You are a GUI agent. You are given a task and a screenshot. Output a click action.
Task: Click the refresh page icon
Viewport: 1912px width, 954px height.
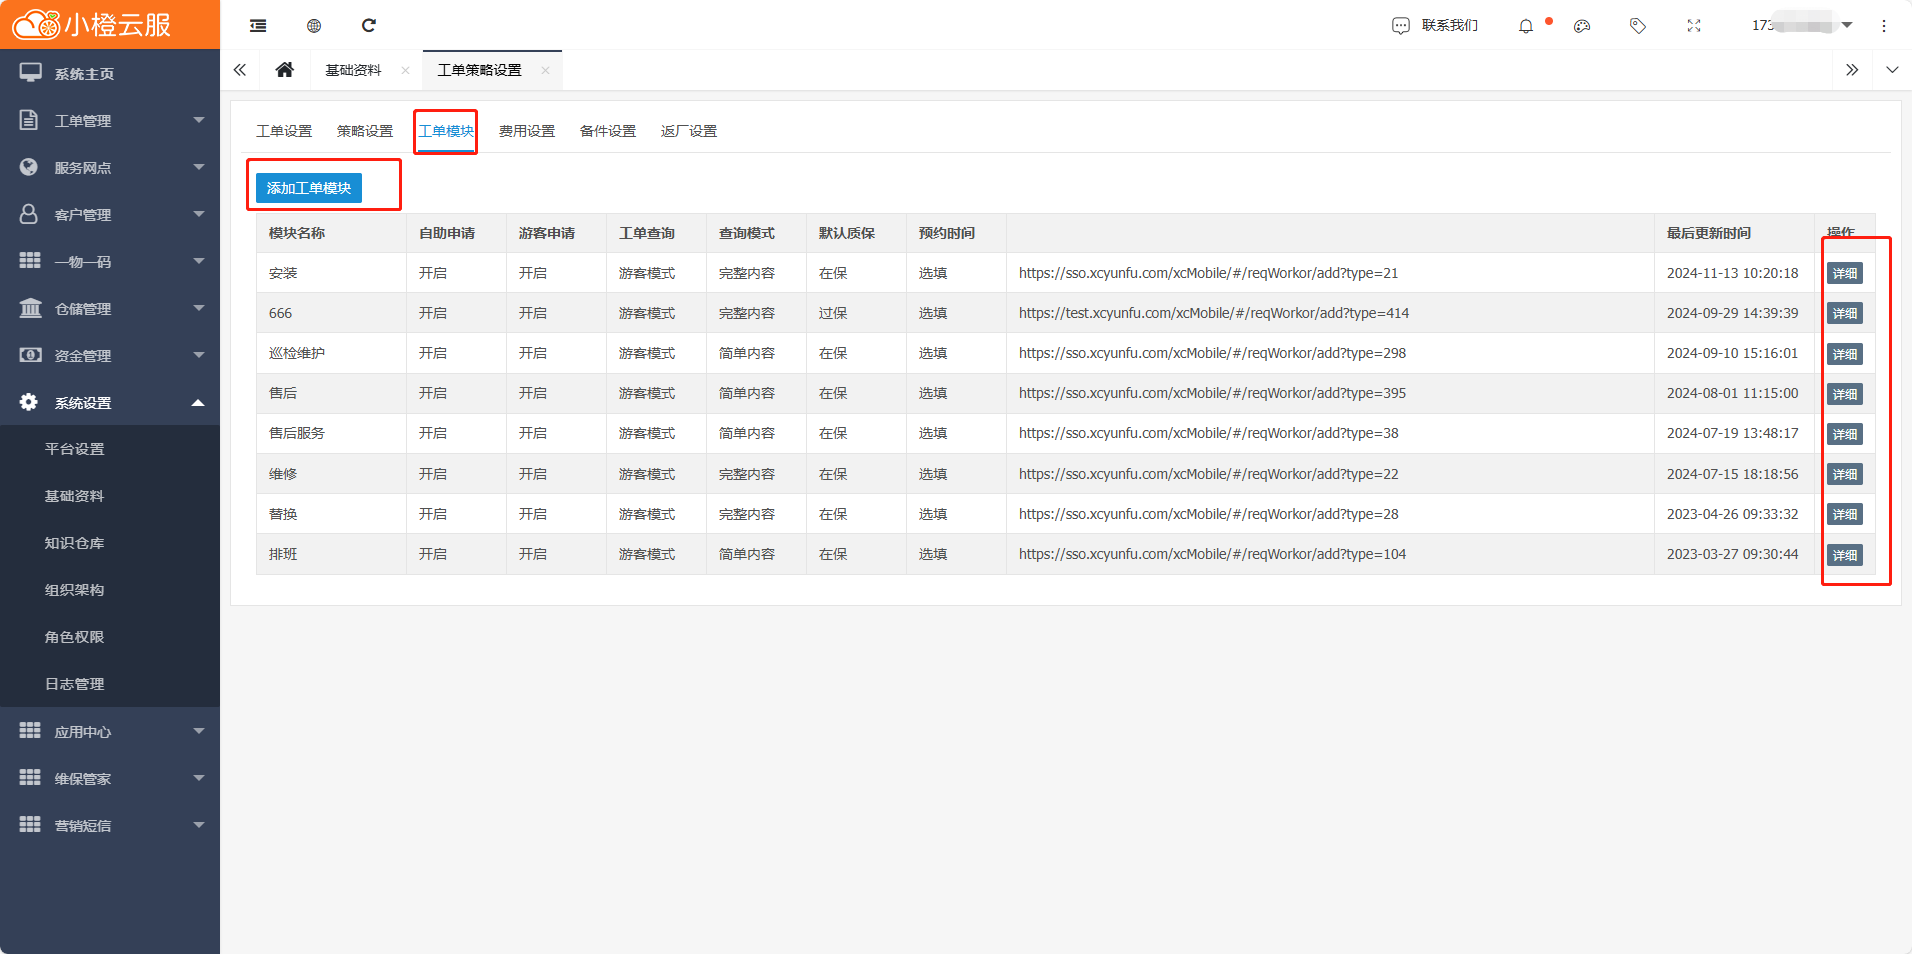coord(369,26)
